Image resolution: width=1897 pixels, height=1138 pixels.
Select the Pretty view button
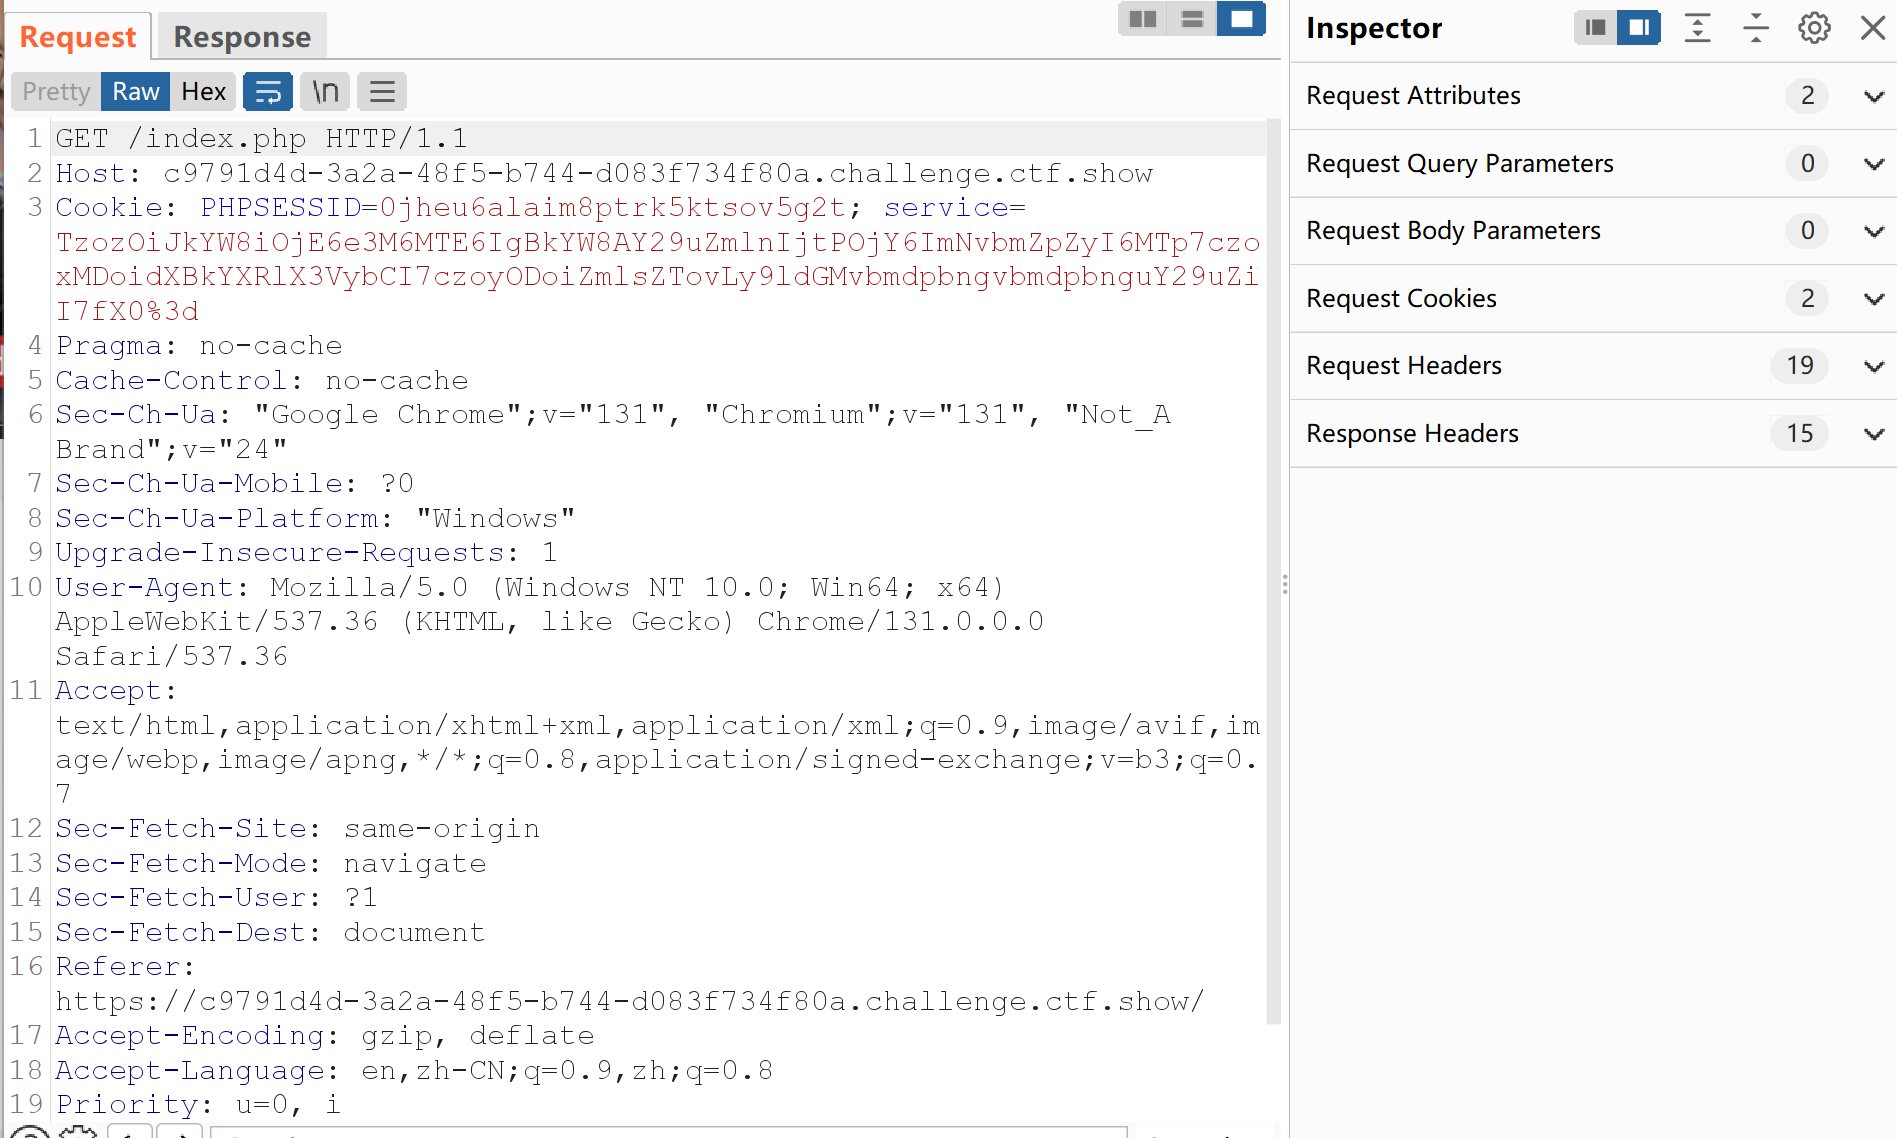(56, 92)
